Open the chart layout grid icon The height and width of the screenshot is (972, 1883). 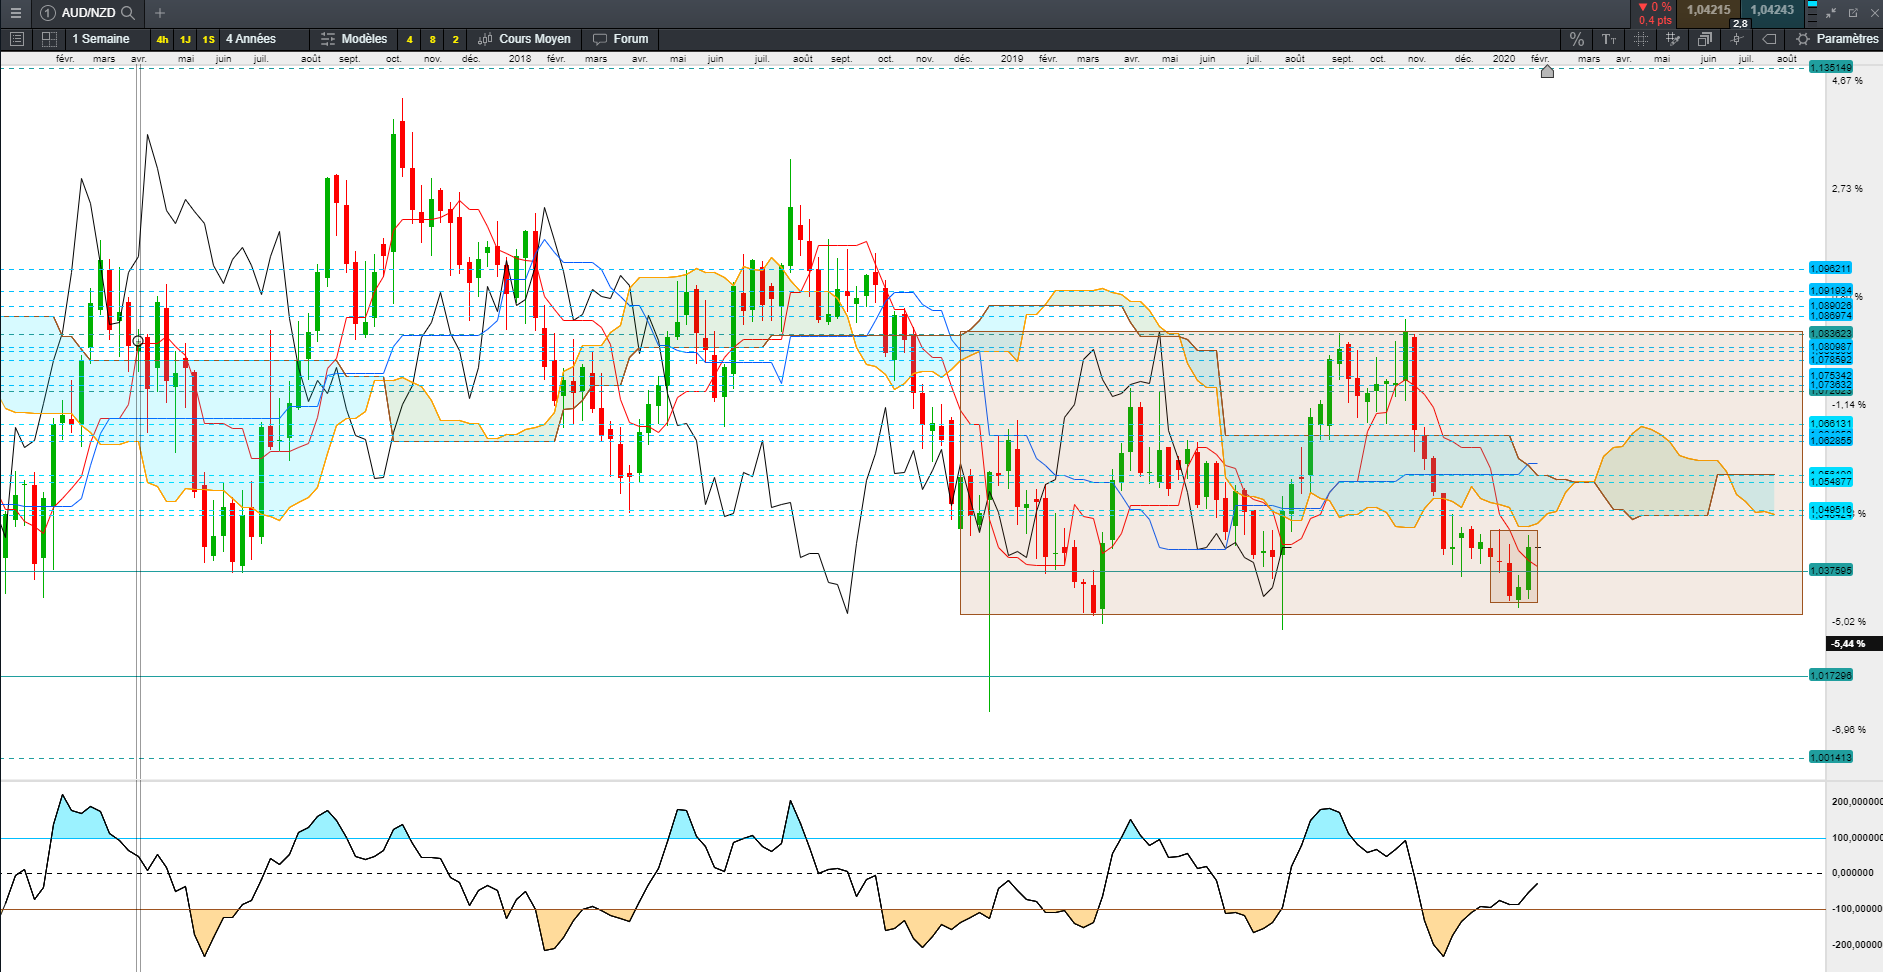48,39
